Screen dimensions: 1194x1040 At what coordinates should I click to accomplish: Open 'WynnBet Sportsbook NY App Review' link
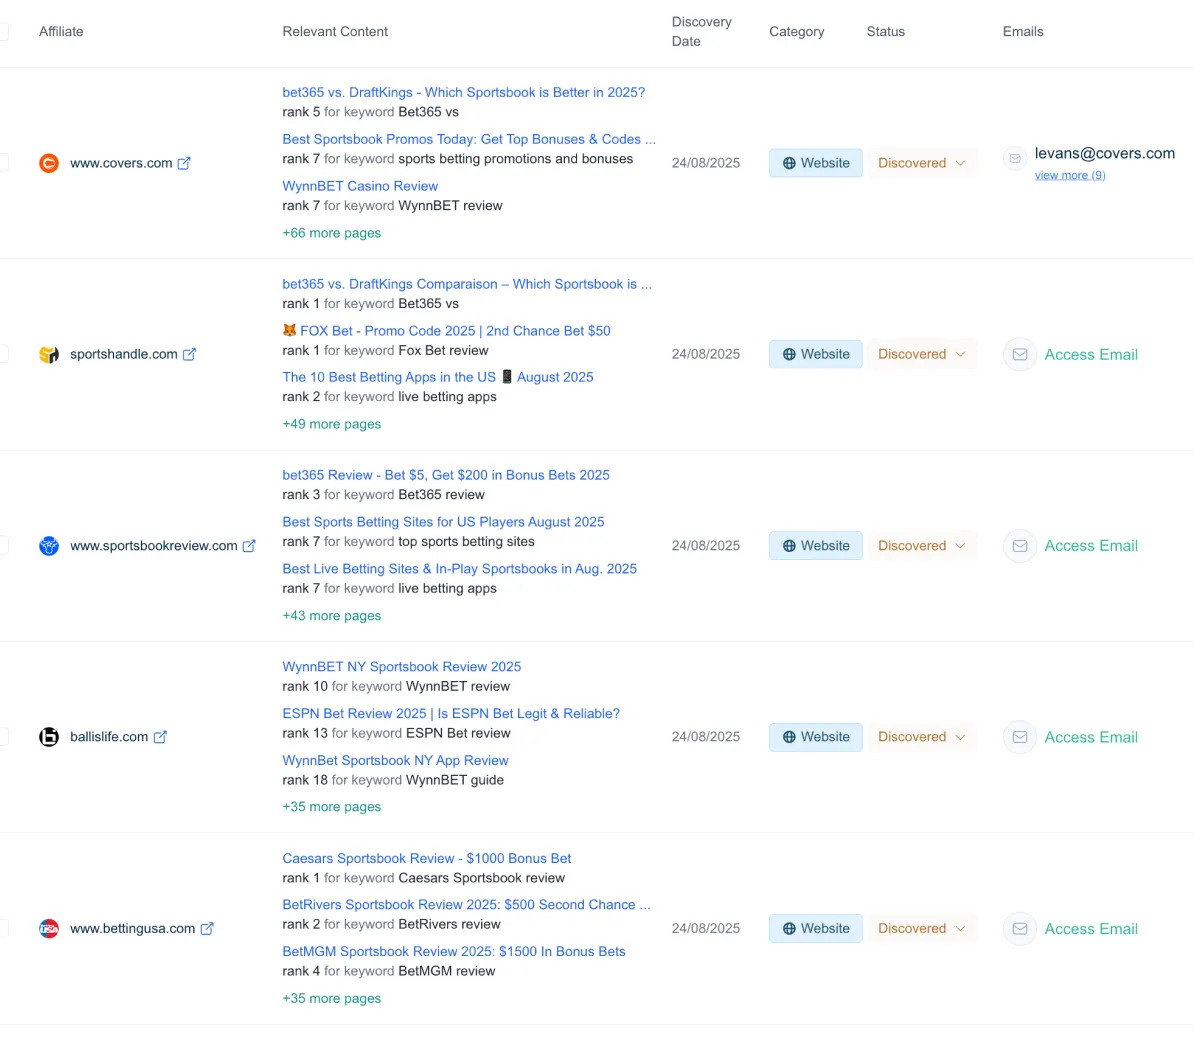pyautogui.click(x=395, y=761)
